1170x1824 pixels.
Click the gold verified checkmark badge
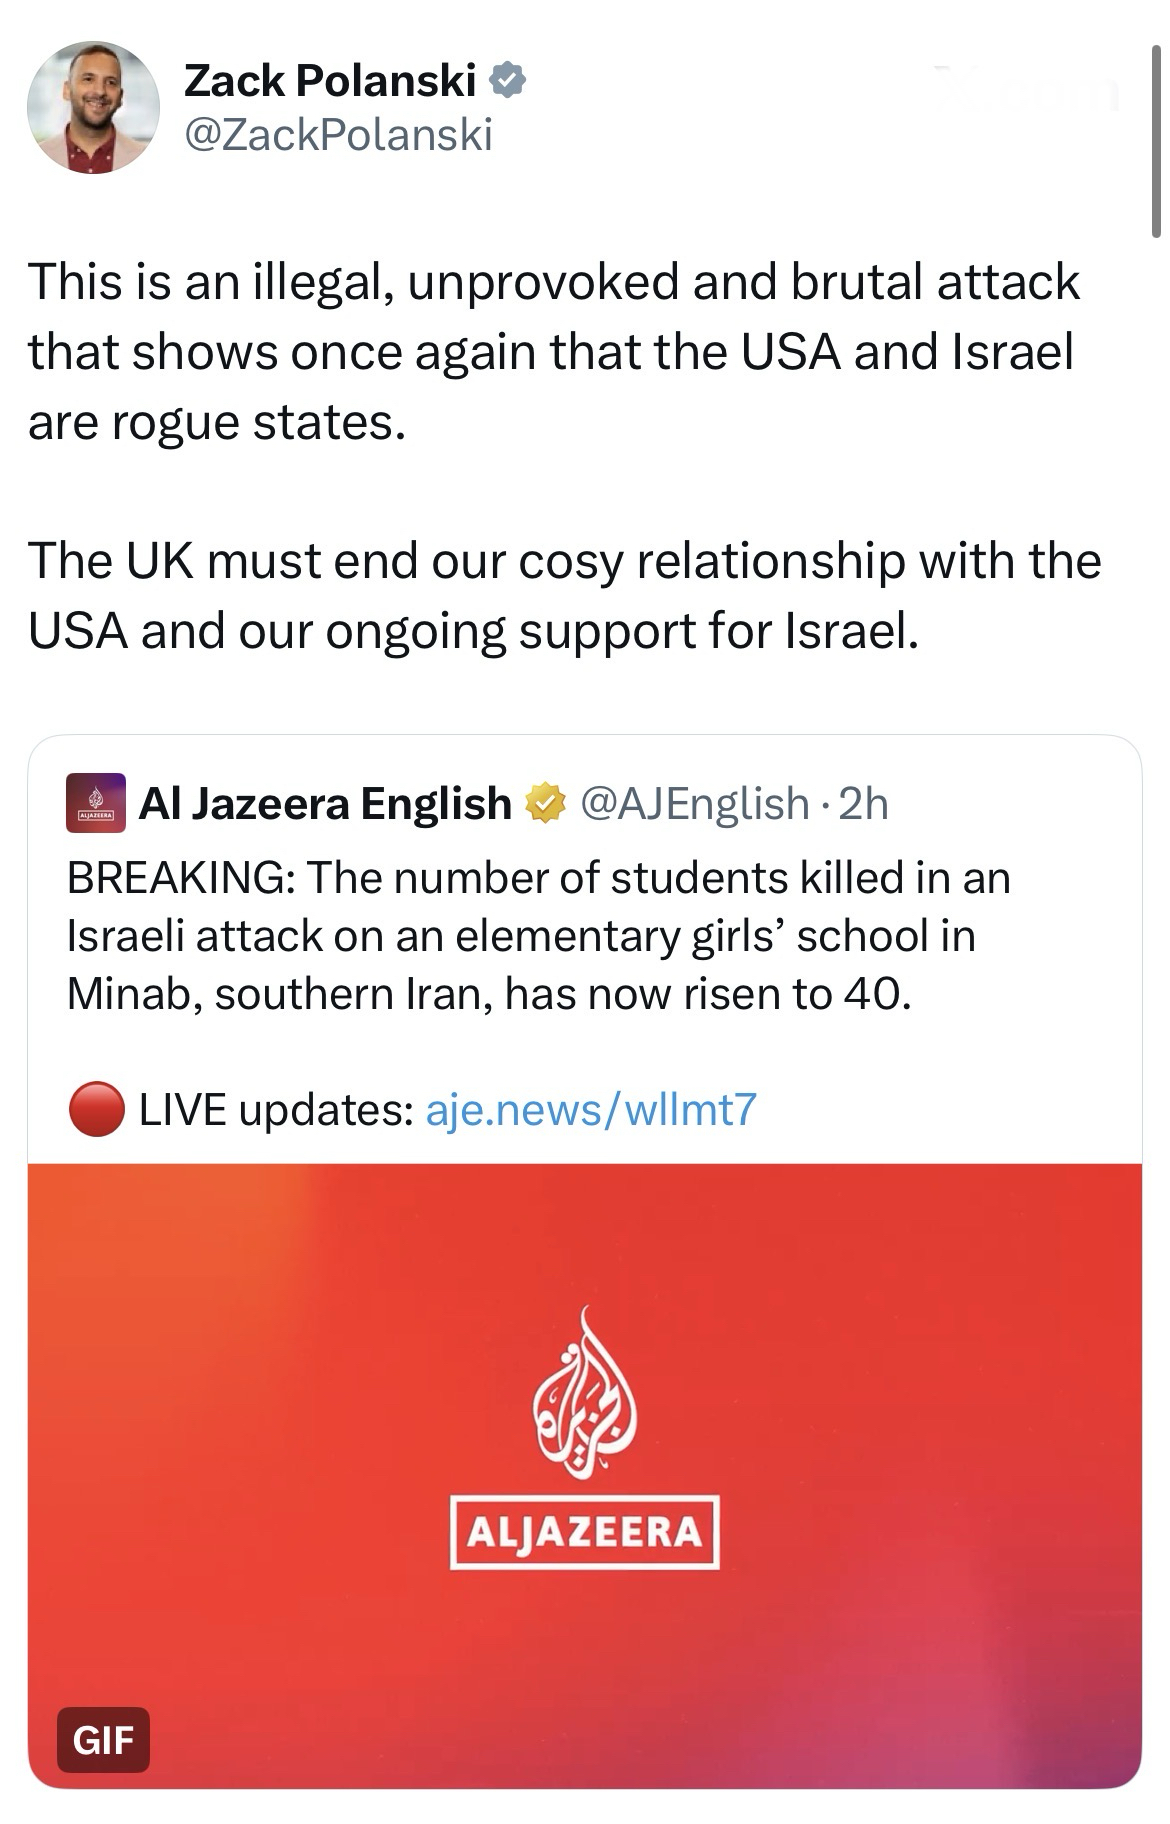[x=546, y=803]
